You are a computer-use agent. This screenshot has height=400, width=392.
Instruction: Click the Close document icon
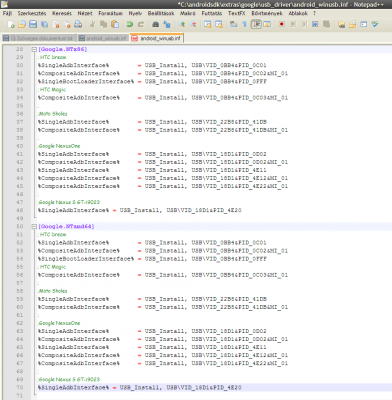56,24
